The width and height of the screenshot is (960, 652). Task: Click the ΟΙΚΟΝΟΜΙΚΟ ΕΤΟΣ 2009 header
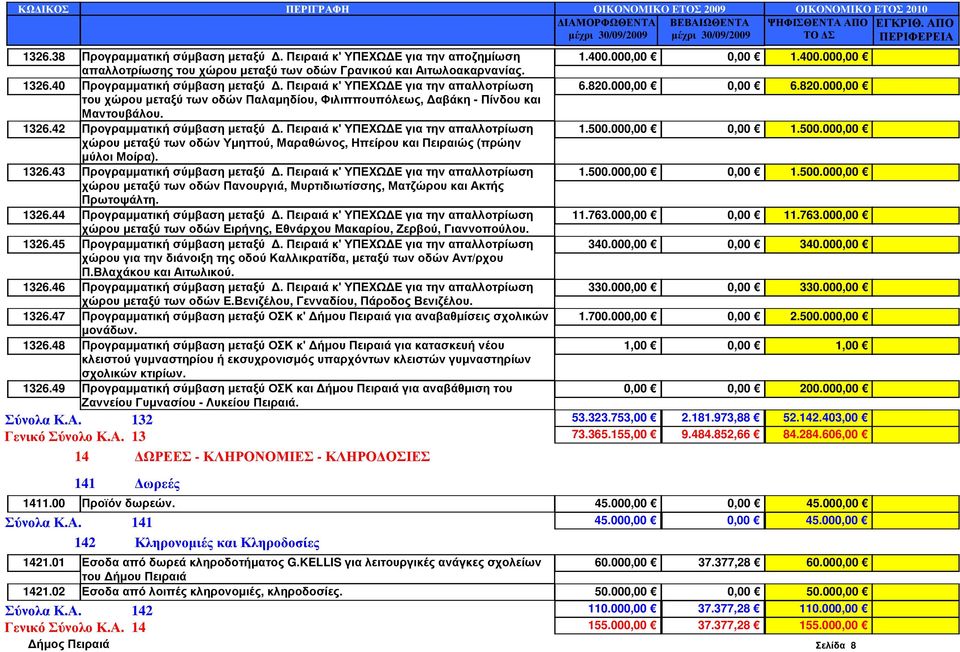659,9
